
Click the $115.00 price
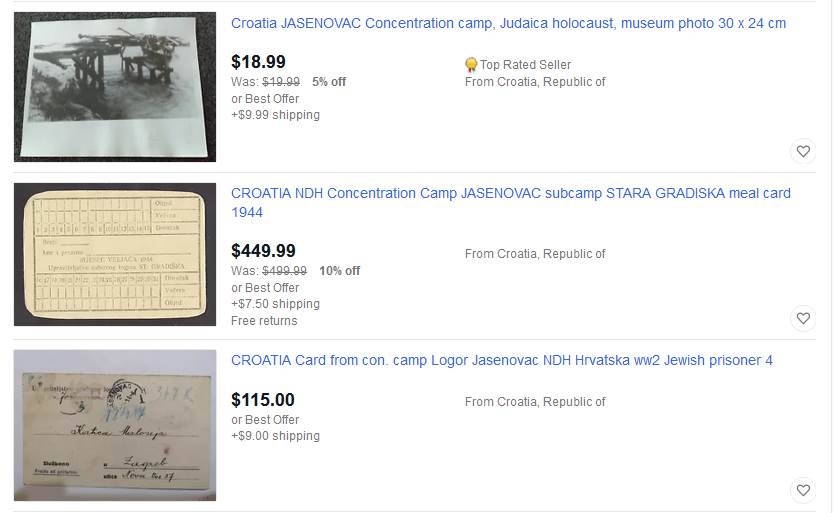pyautogui.click(x=262, y=400)
